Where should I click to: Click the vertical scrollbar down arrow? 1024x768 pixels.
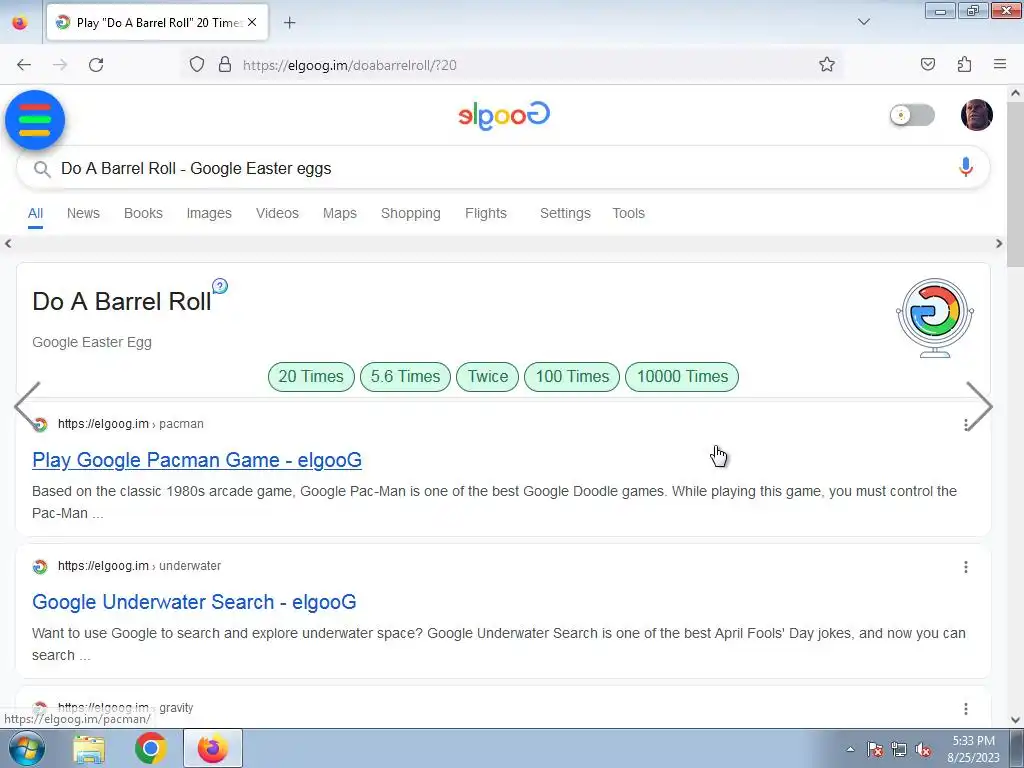[x=1015, y=720]
